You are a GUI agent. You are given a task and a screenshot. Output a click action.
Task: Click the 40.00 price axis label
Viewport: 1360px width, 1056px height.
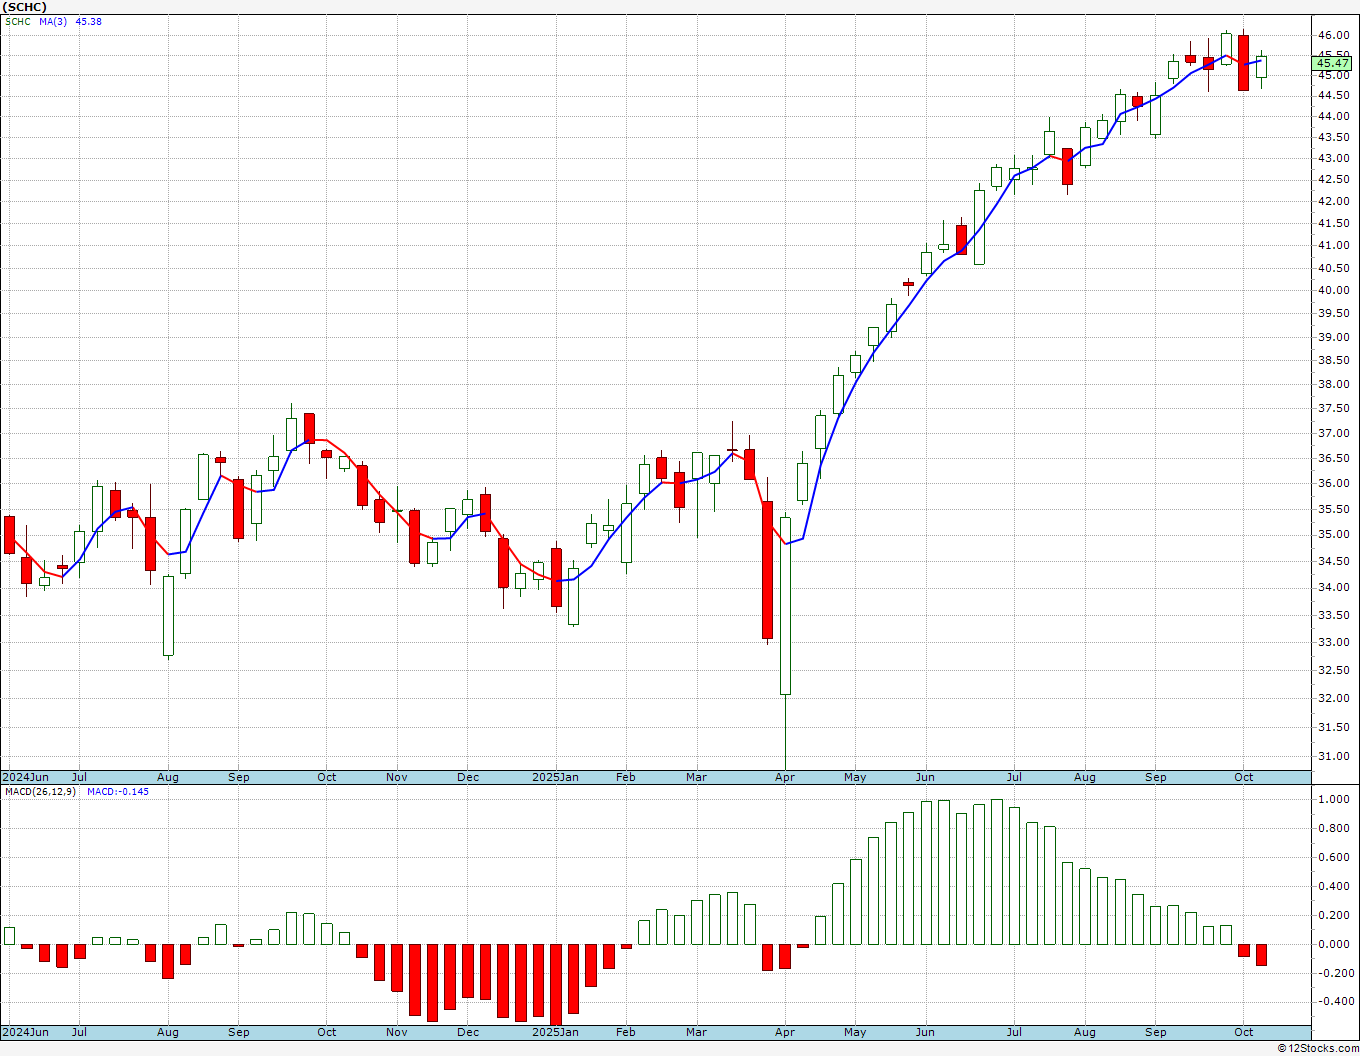click(1333, 290)
